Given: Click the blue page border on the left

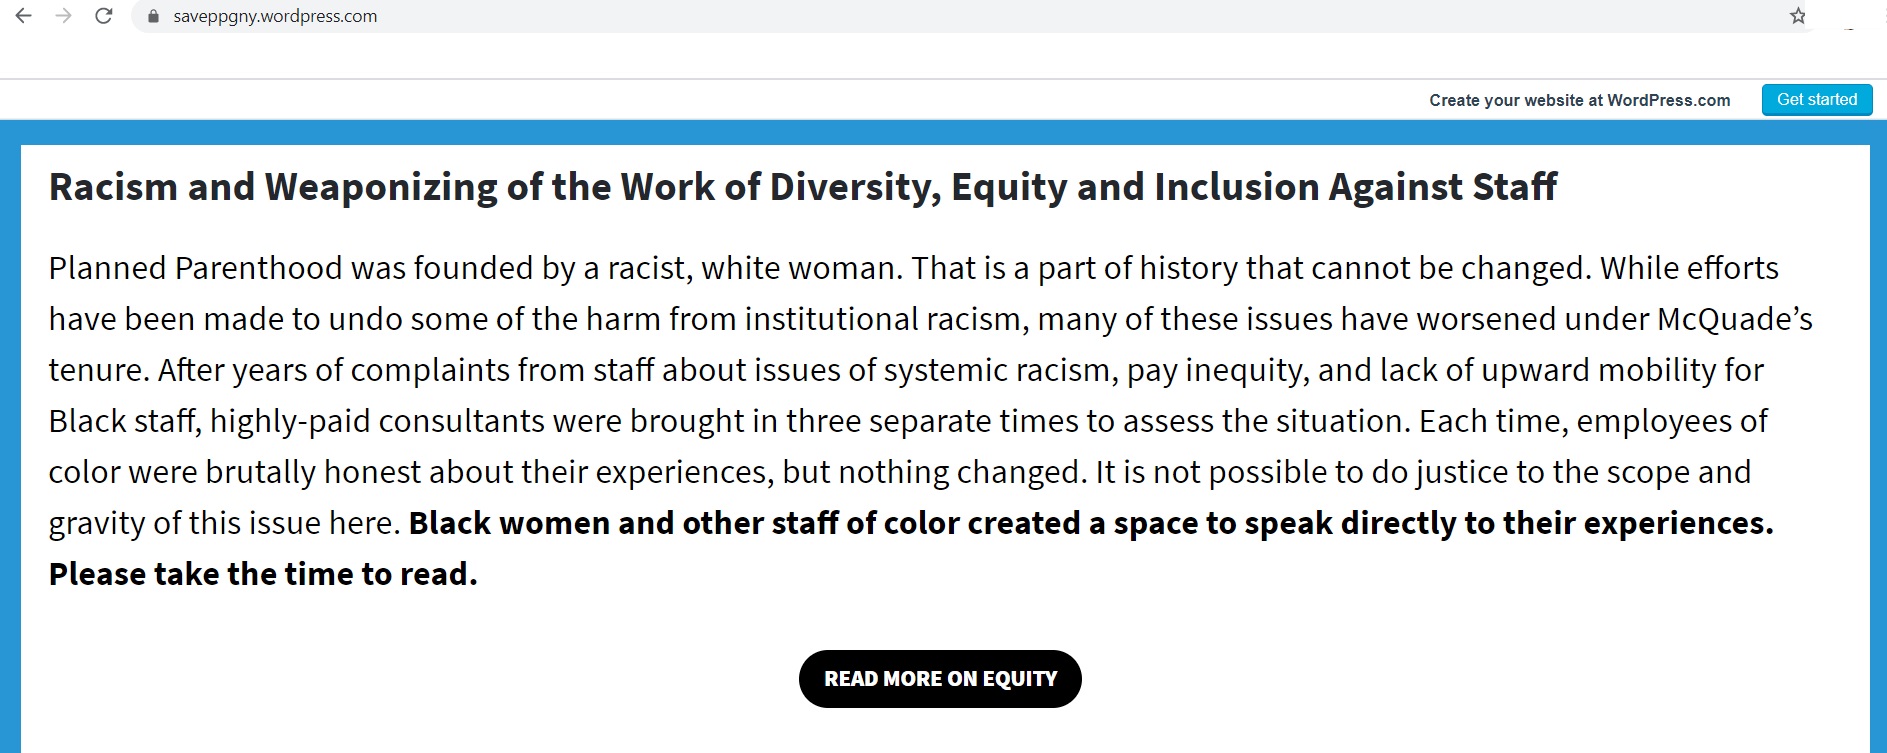Looking at the screenshot, I should 10,440.
